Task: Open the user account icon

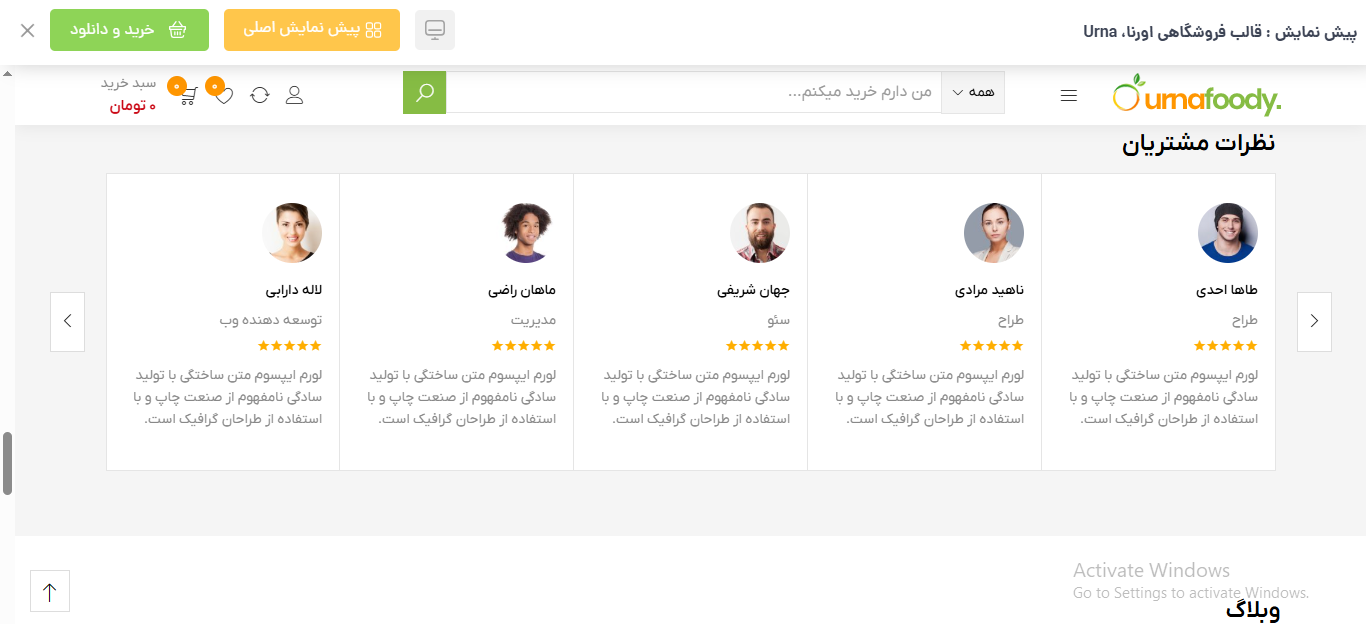Action: click(x=294, y=95)
